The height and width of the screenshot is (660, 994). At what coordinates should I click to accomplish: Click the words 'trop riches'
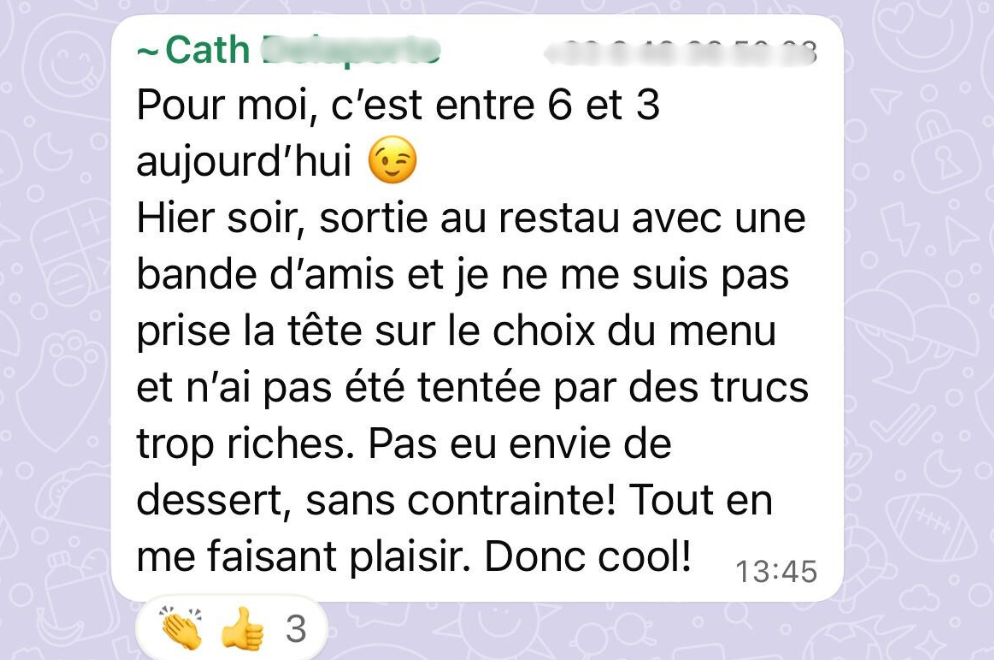point(242,445)
